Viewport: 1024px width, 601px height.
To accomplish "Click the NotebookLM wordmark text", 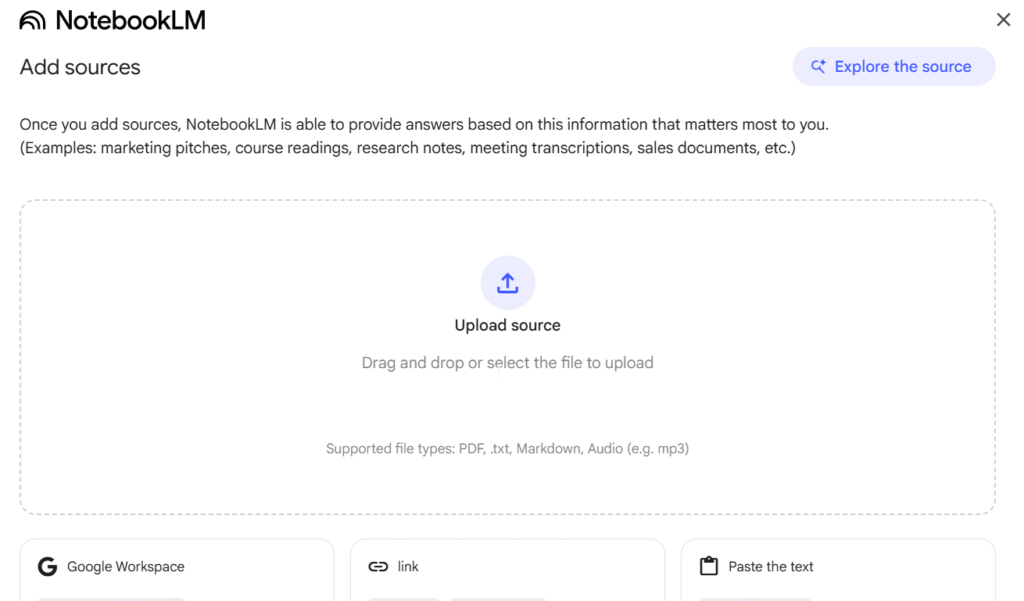I will click(130, 20).
